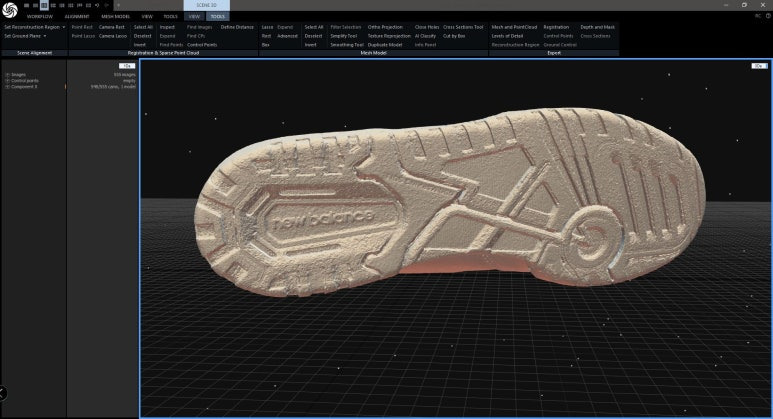Image resolution: width=773 pixels, height=419 pixels.
Task: Click Define Distance tool
Action: [x=237, y=27]
